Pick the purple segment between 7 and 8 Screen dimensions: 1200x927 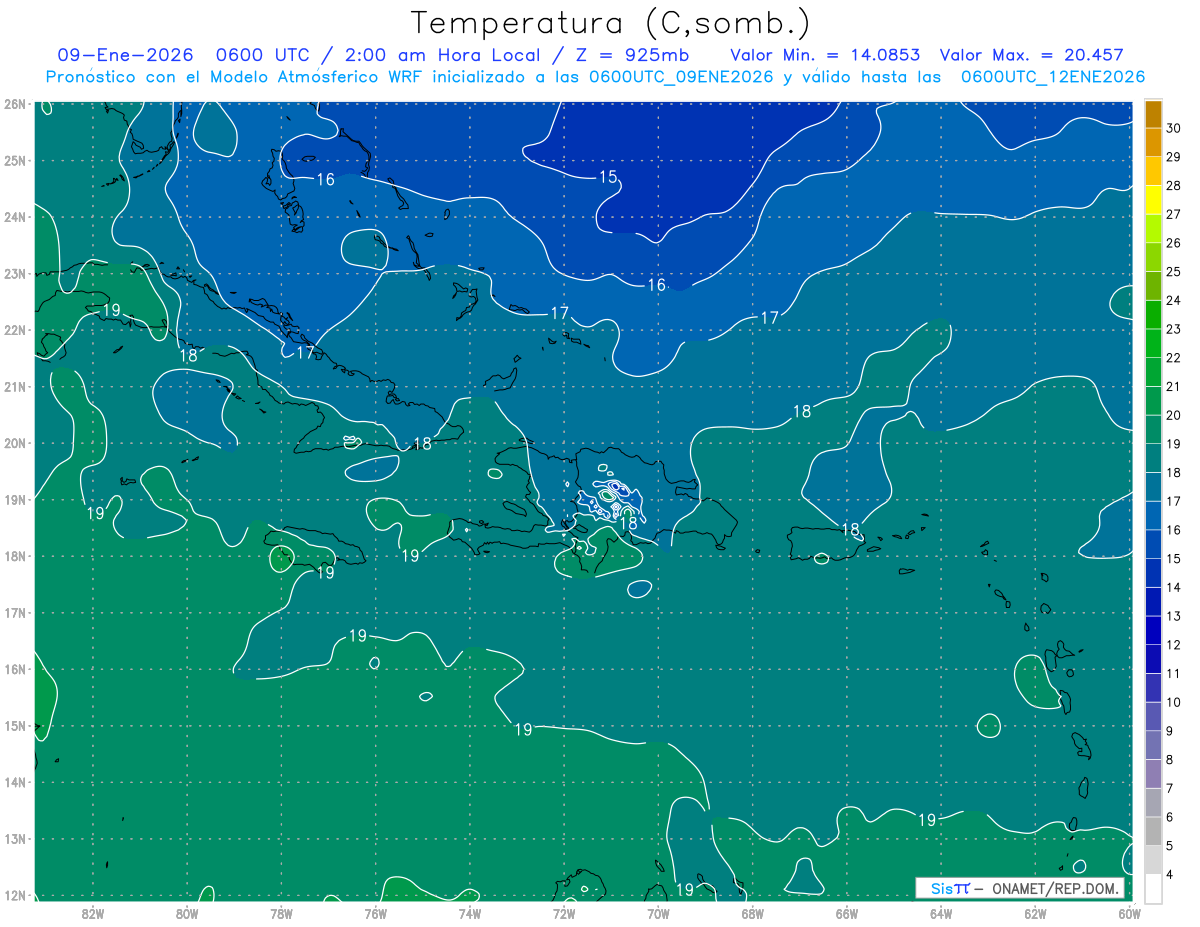click(x=1153, y=773)
